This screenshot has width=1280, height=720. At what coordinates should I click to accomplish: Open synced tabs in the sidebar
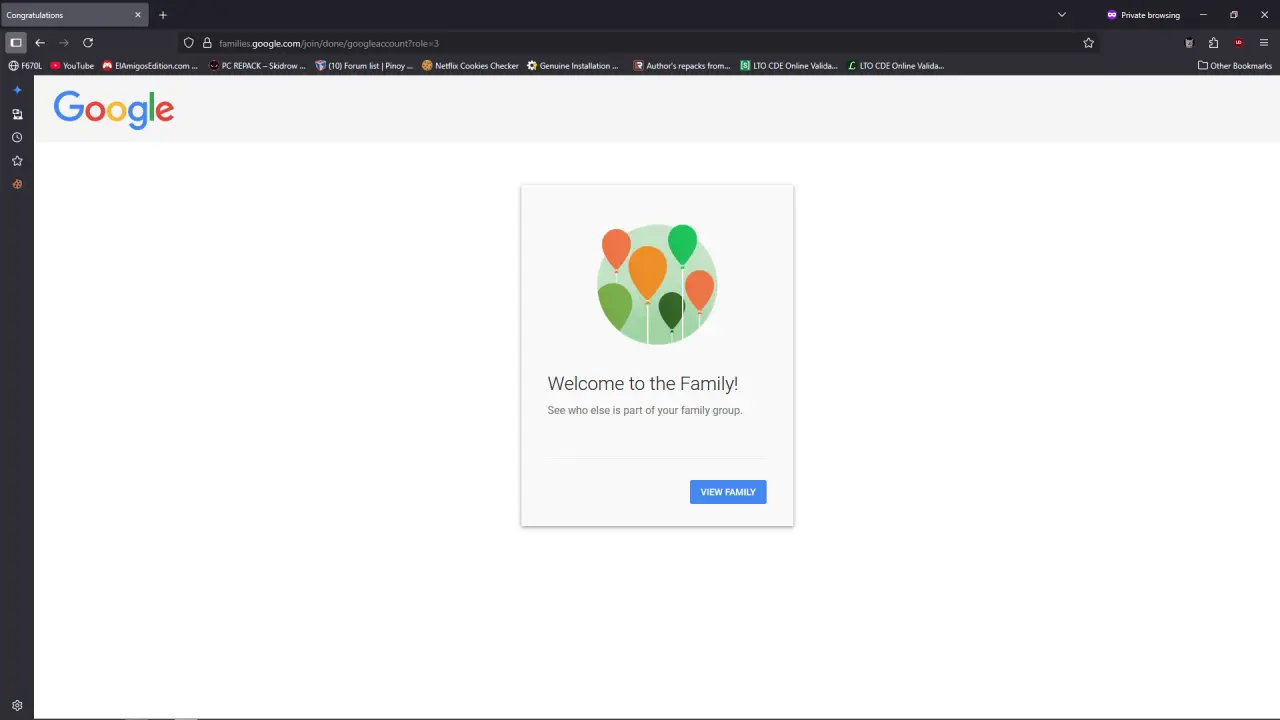click(17, 114)
